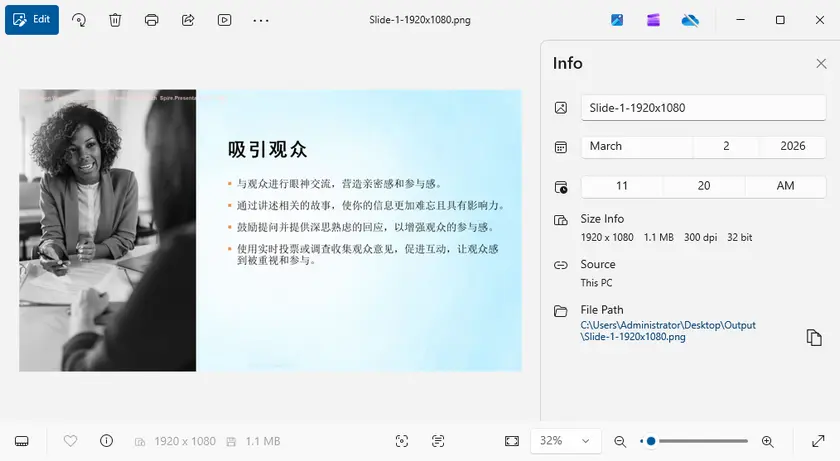Open the See more three-dots menu
Viewport: 840px width, 461px height.
(x=261, y=20)
